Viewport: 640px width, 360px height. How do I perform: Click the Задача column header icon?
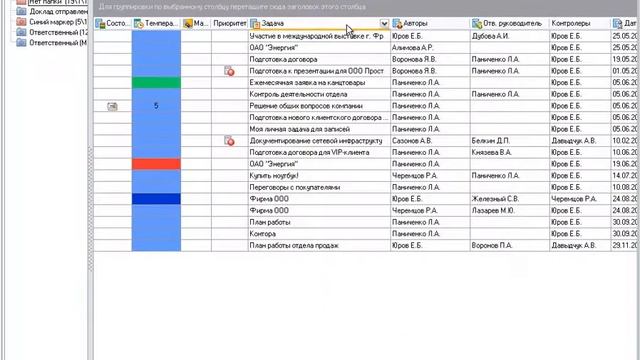(x=255, y=24)
